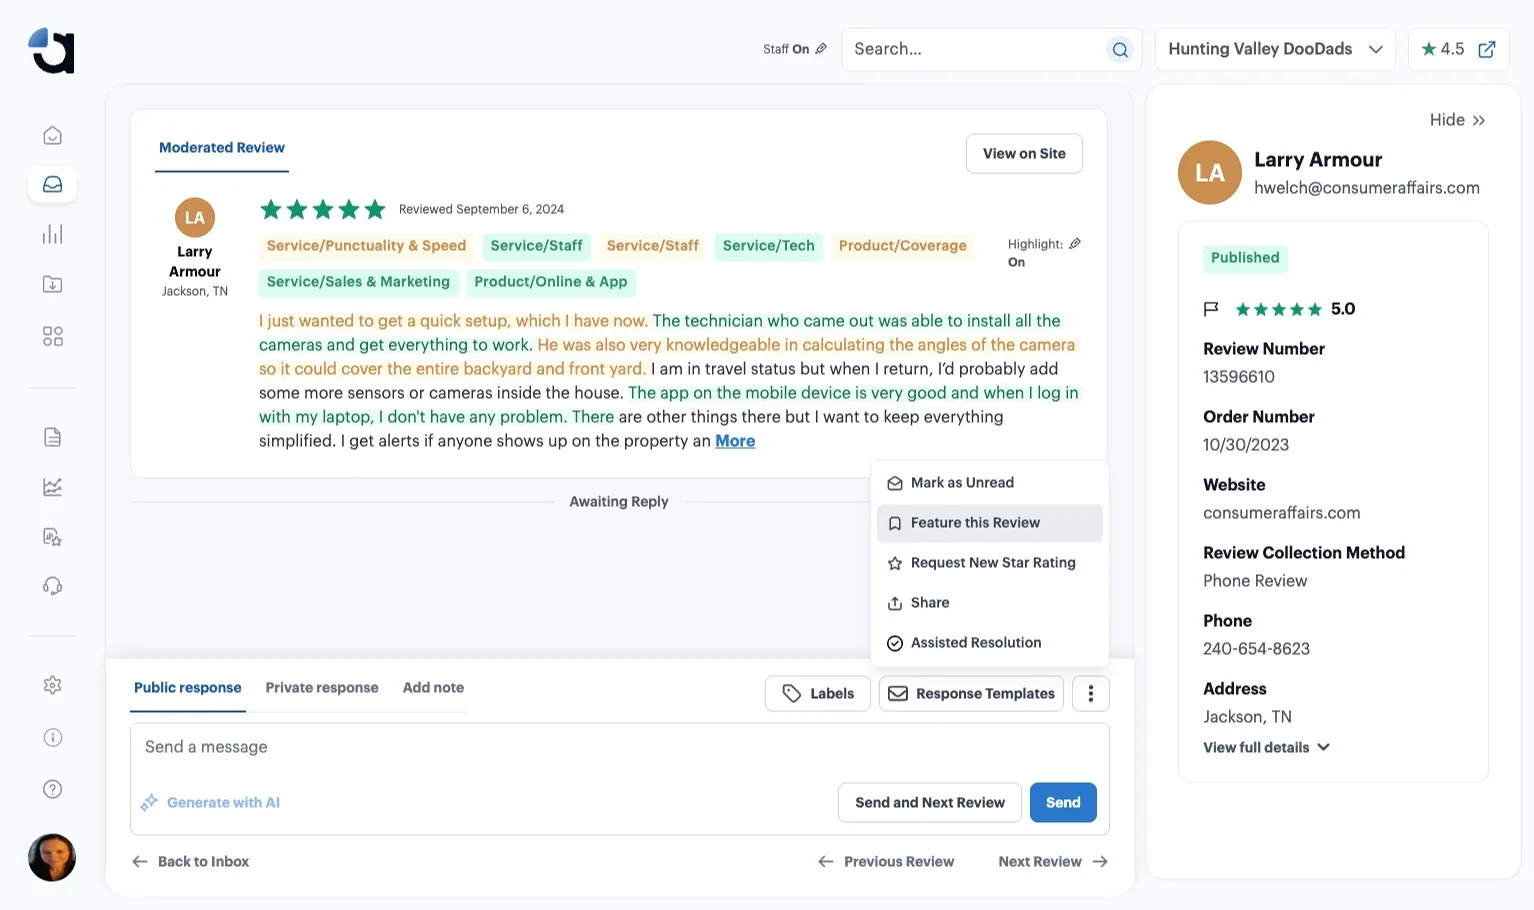
Task: Click the user profile photo at sidebar bottom
Action: [52, 858]
